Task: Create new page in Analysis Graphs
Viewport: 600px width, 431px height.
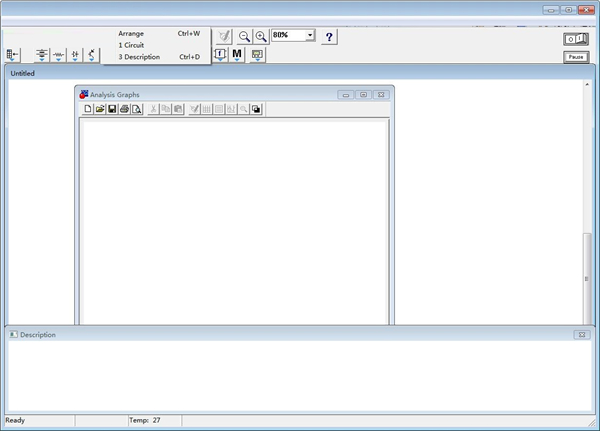Action: 88,109
